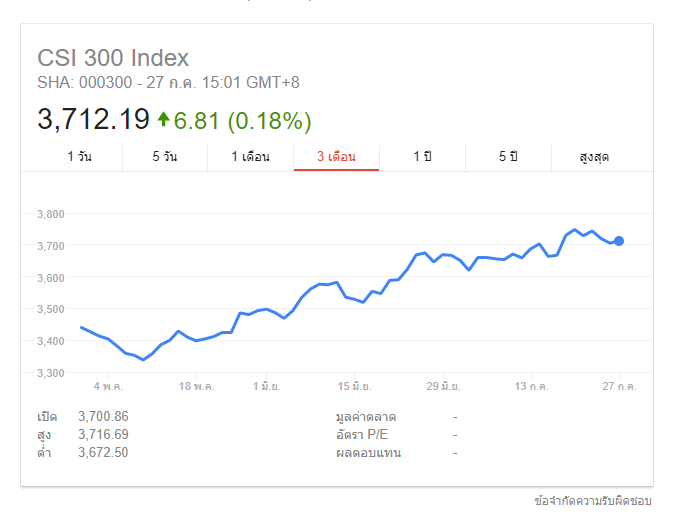The width and height of the screenshot is (681, 520).
Task: Click the 4 พ.ค. date axis label
Action: pos(108,386)
